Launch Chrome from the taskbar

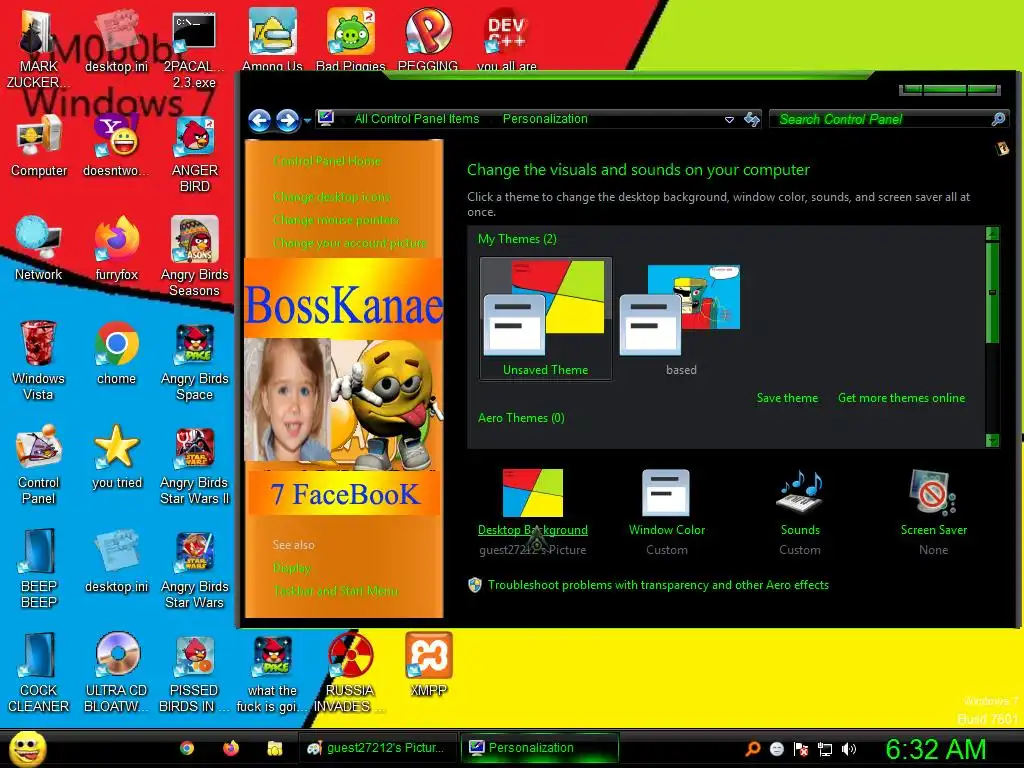coord(187,748)
